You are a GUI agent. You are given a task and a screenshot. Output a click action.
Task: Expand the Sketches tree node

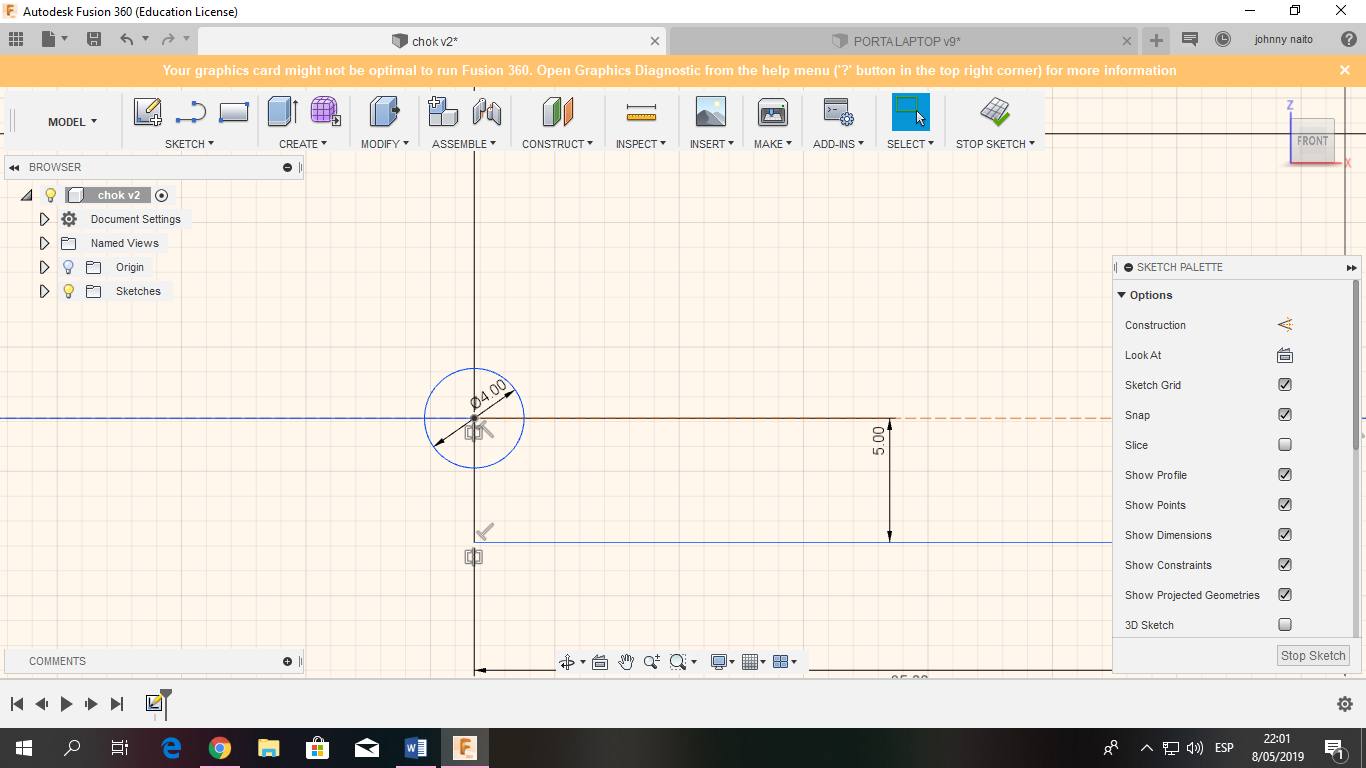44,291
